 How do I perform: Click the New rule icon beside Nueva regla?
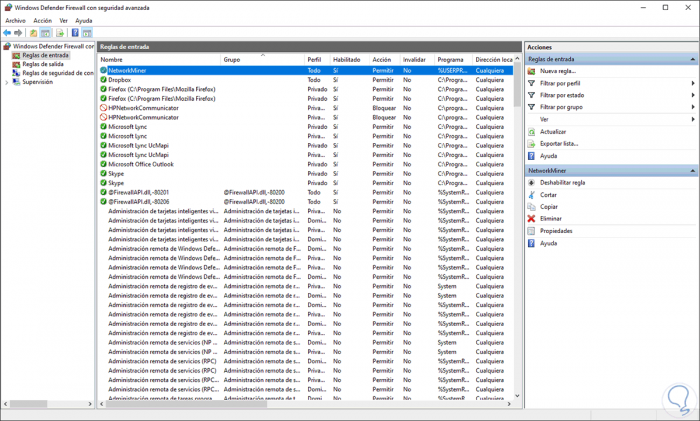(x=531, y=71)
